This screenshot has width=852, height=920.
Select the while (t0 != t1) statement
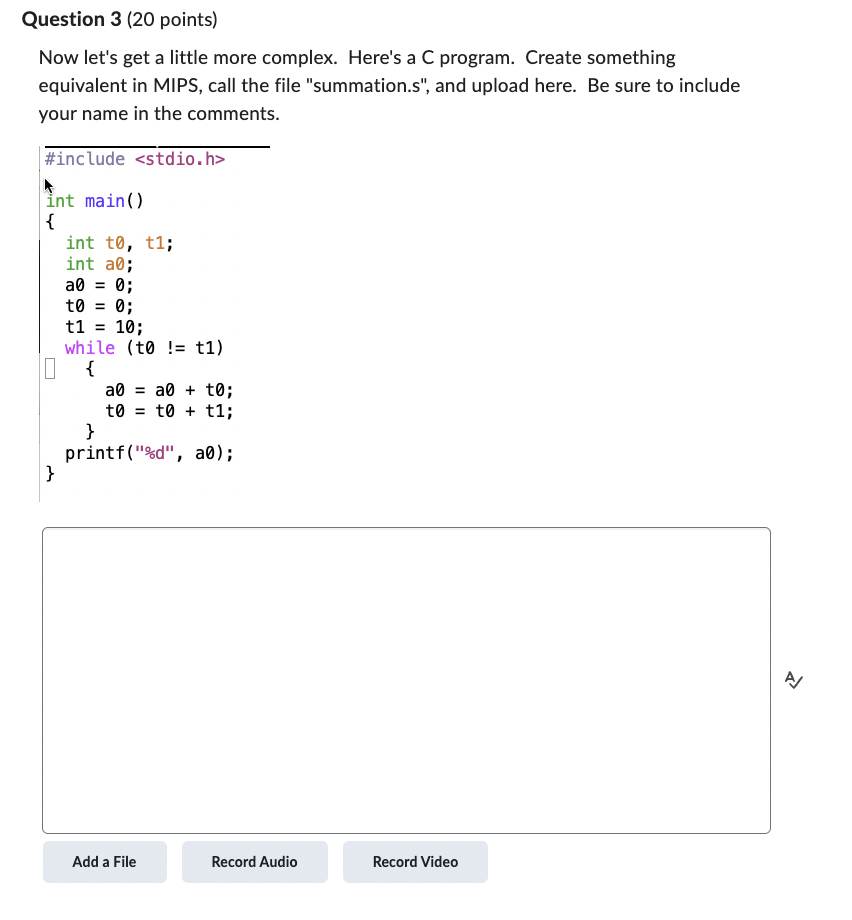click(x=142, y=347)
